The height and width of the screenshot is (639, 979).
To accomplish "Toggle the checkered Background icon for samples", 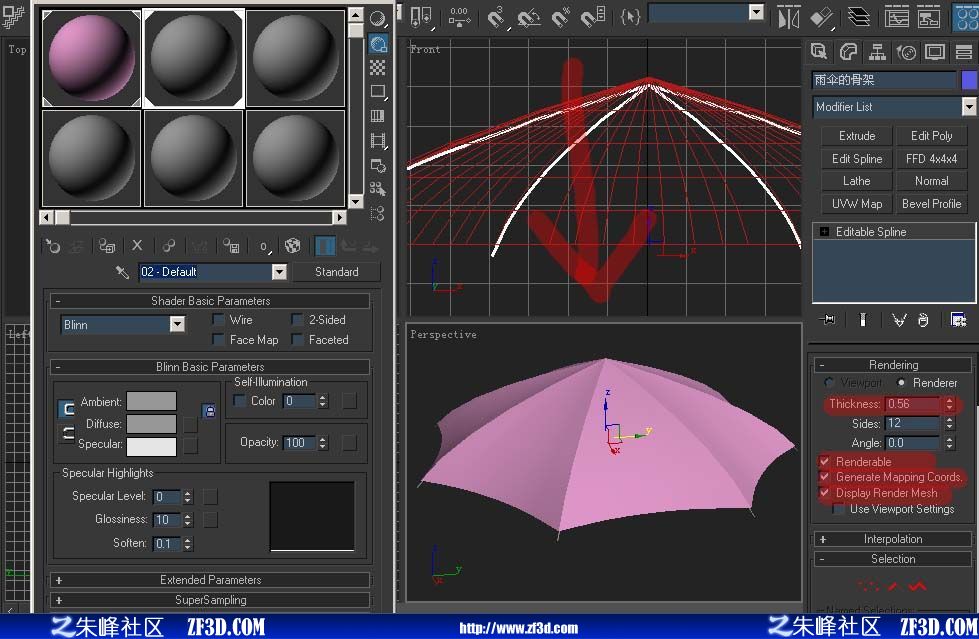I will [x=378, y=67].
